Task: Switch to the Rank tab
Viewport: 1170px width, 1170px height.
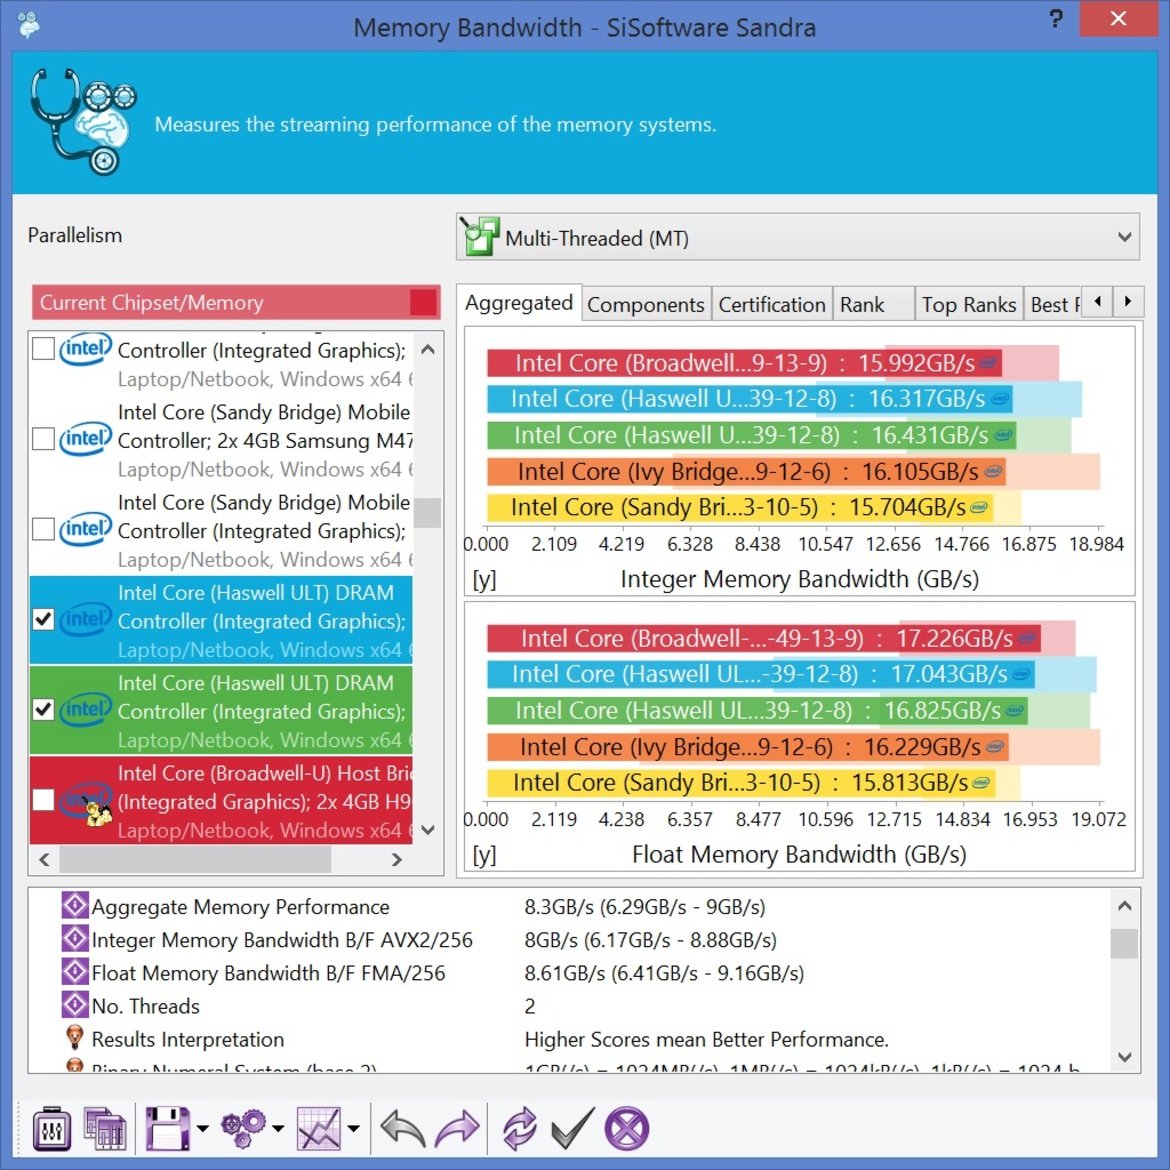Action: pos(873,304)
